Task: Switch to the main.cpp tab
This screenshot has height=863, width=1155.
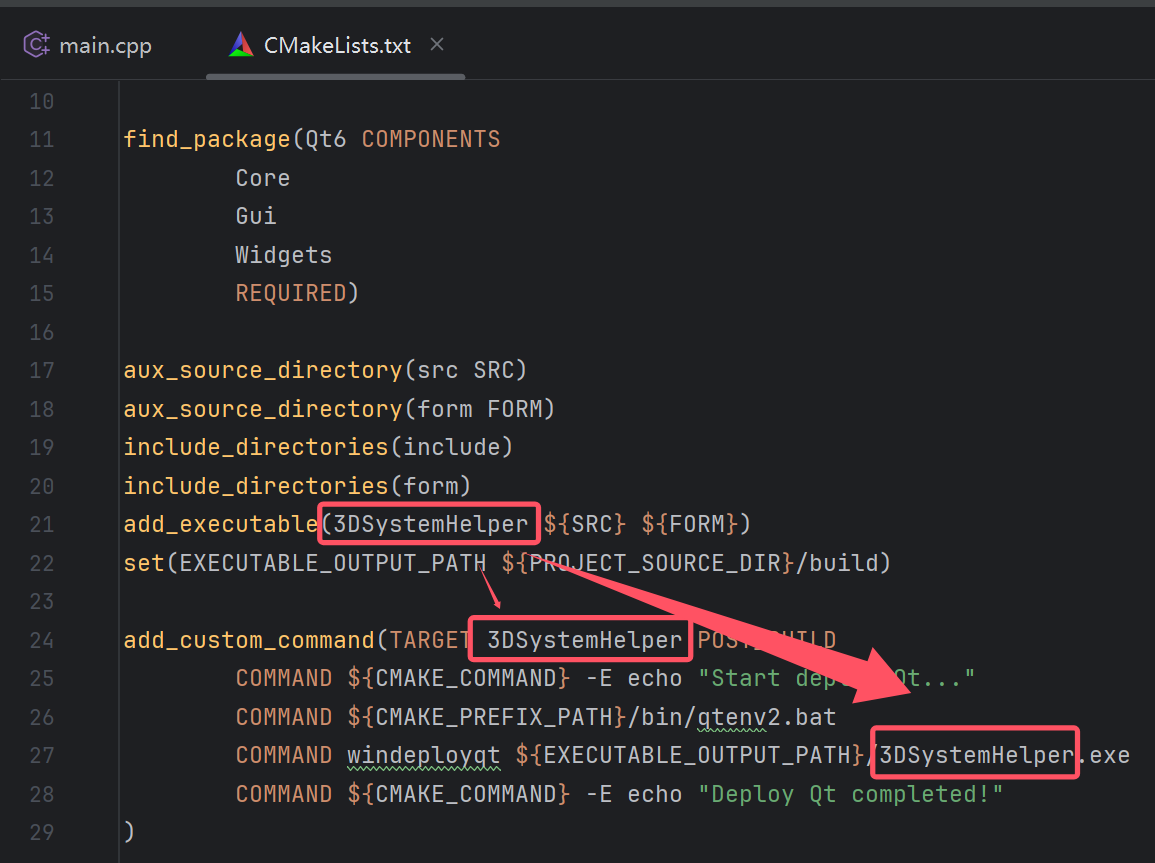Action: click(88, 46)
